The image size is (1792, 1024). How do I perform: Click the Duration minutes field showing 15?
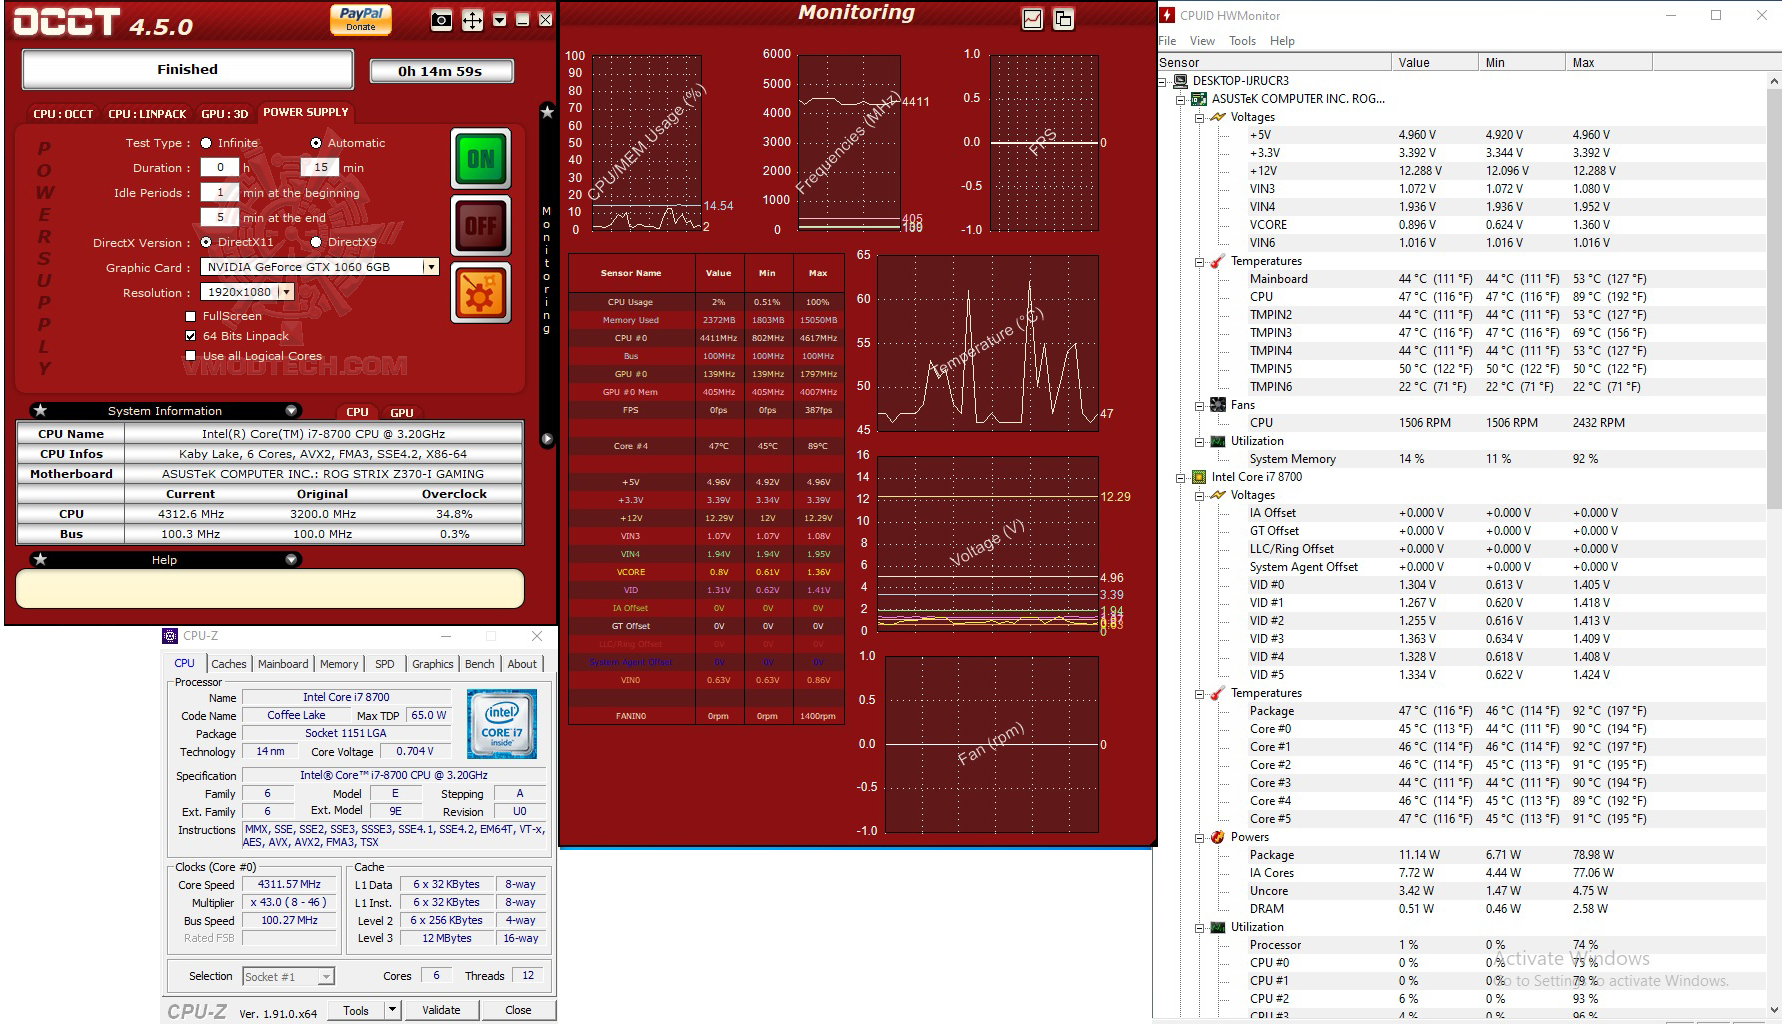pyautogui.click(x=320, y=168)
